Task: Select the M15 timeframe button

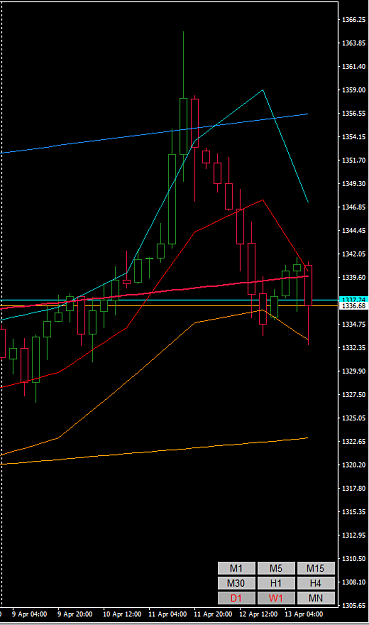Action: coord(316,568)
